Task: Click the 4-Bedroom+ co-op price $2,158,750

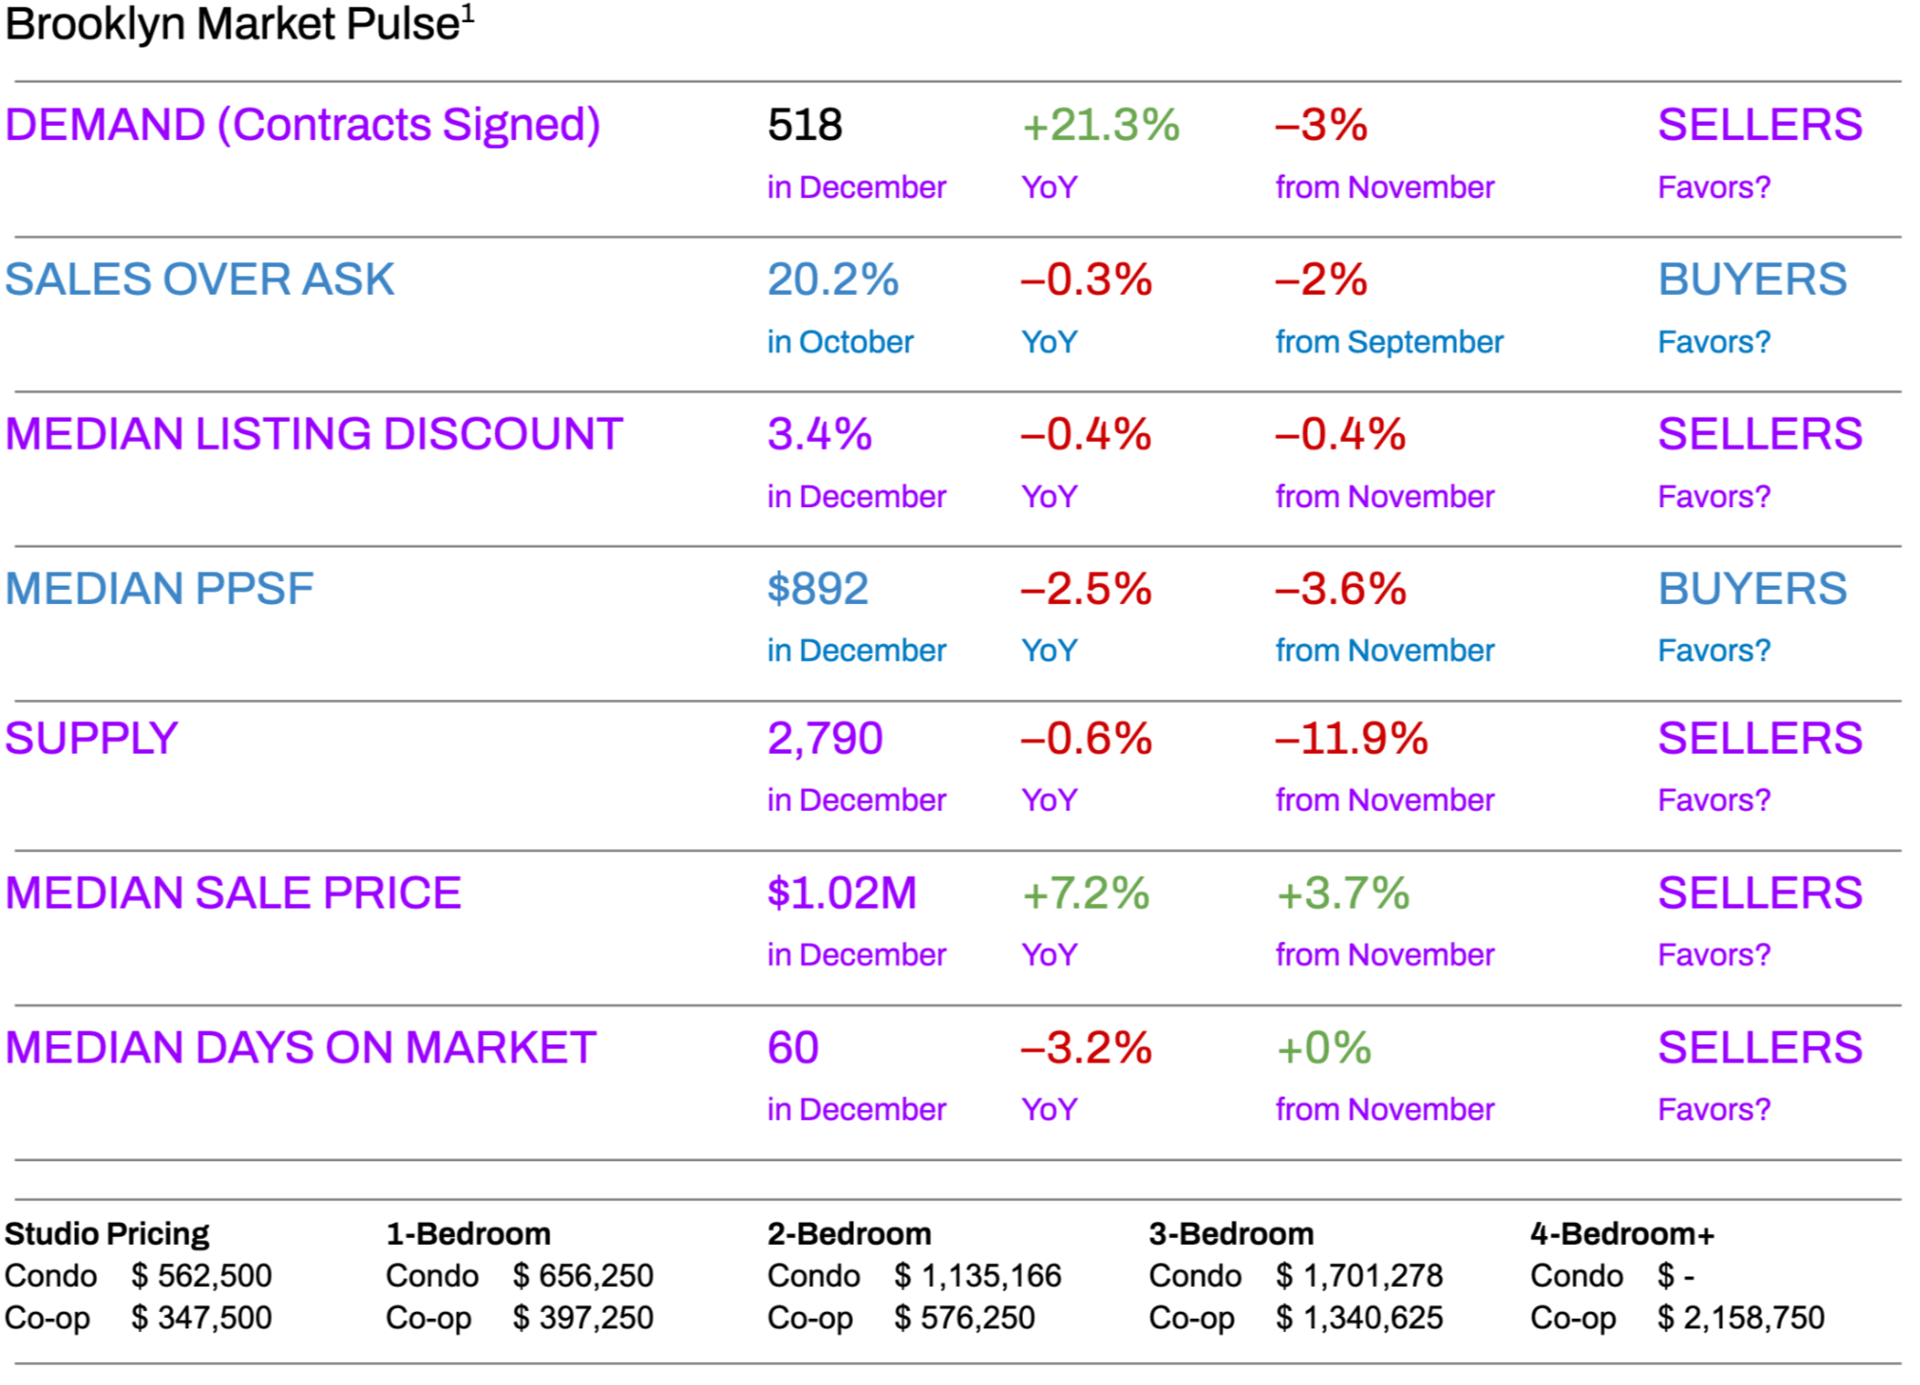Action: point(1740,1318)
